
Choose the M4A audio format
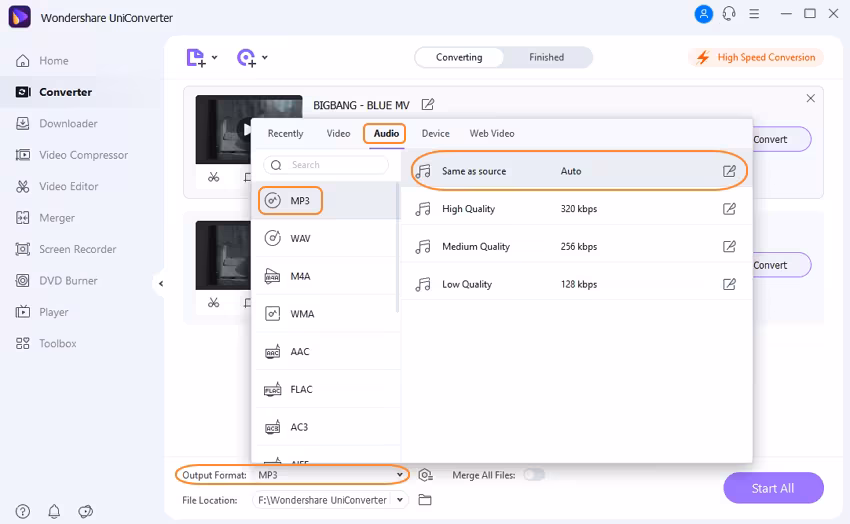pos(326,276)
